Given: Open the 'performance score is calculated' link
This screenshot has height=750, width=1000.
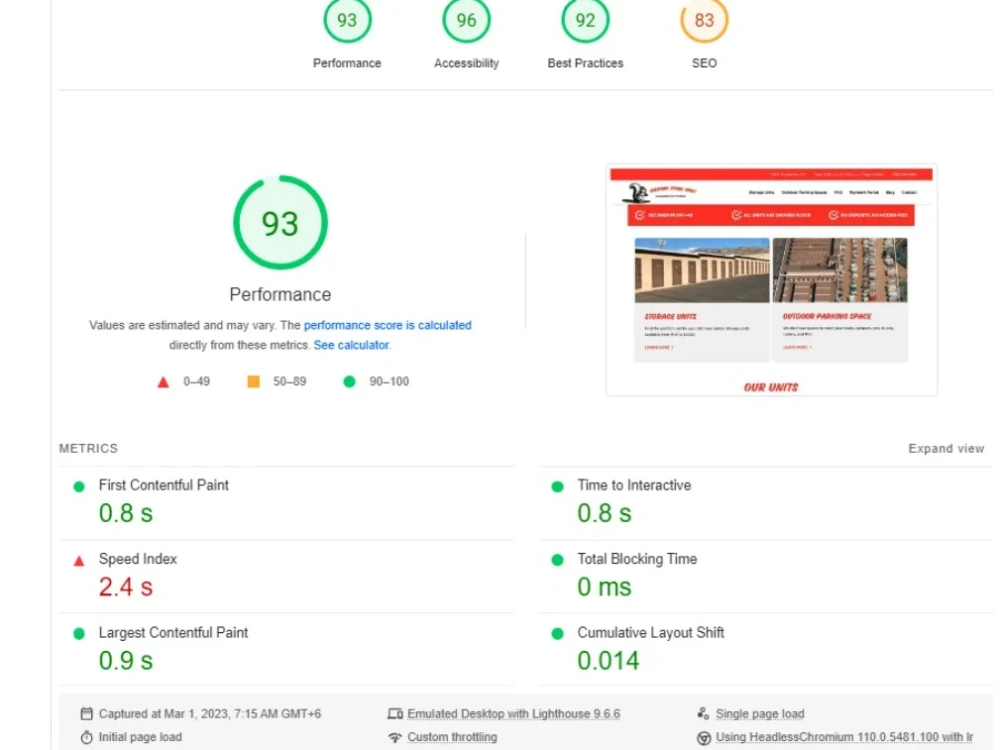Looking at the screenshot, I should tap(388, 325).
